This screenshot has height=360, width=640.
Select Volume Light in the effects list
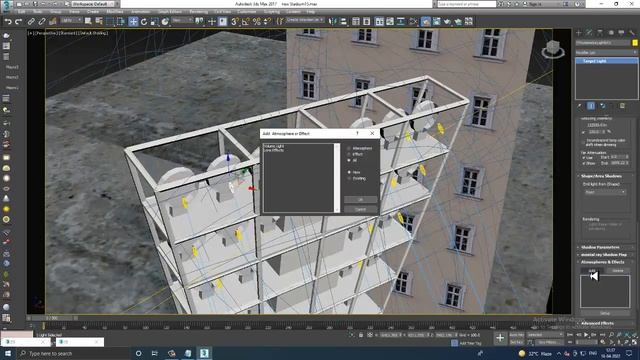(274, 146)
